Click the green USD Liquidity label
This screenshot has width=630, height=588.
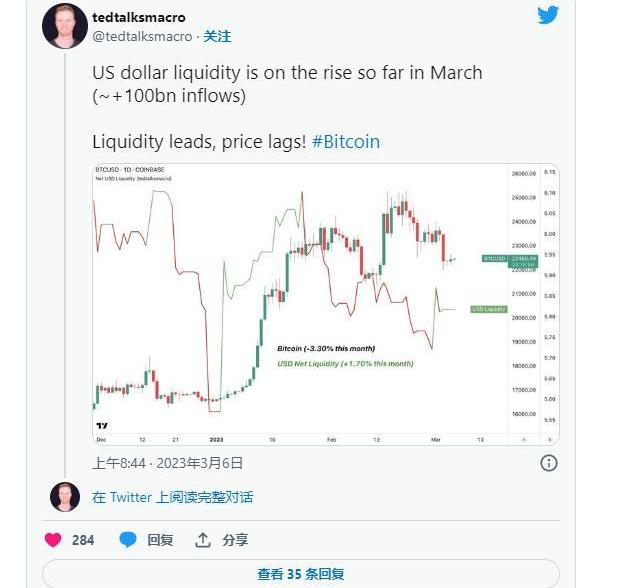(x=489, y=309)
